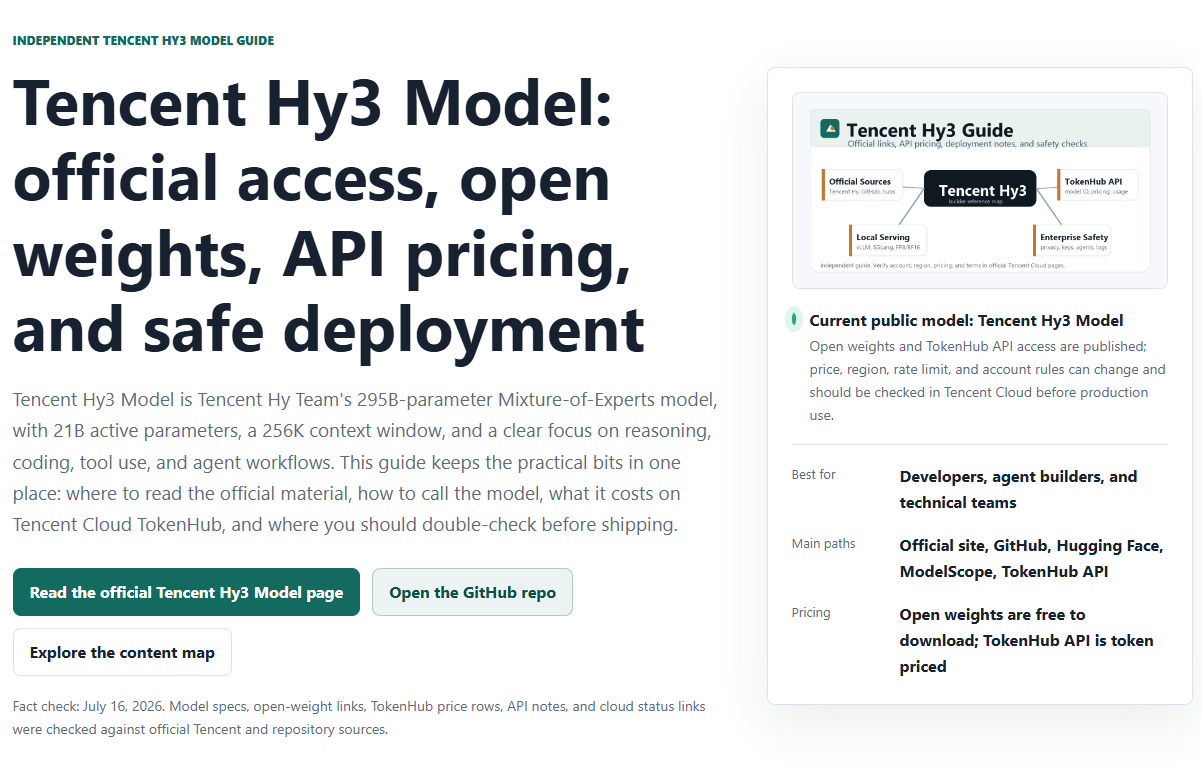This screenshot has height=779, width=1201.
Task: Click the Main paths label
Action: pyautogui.click(x=823, y=544)
